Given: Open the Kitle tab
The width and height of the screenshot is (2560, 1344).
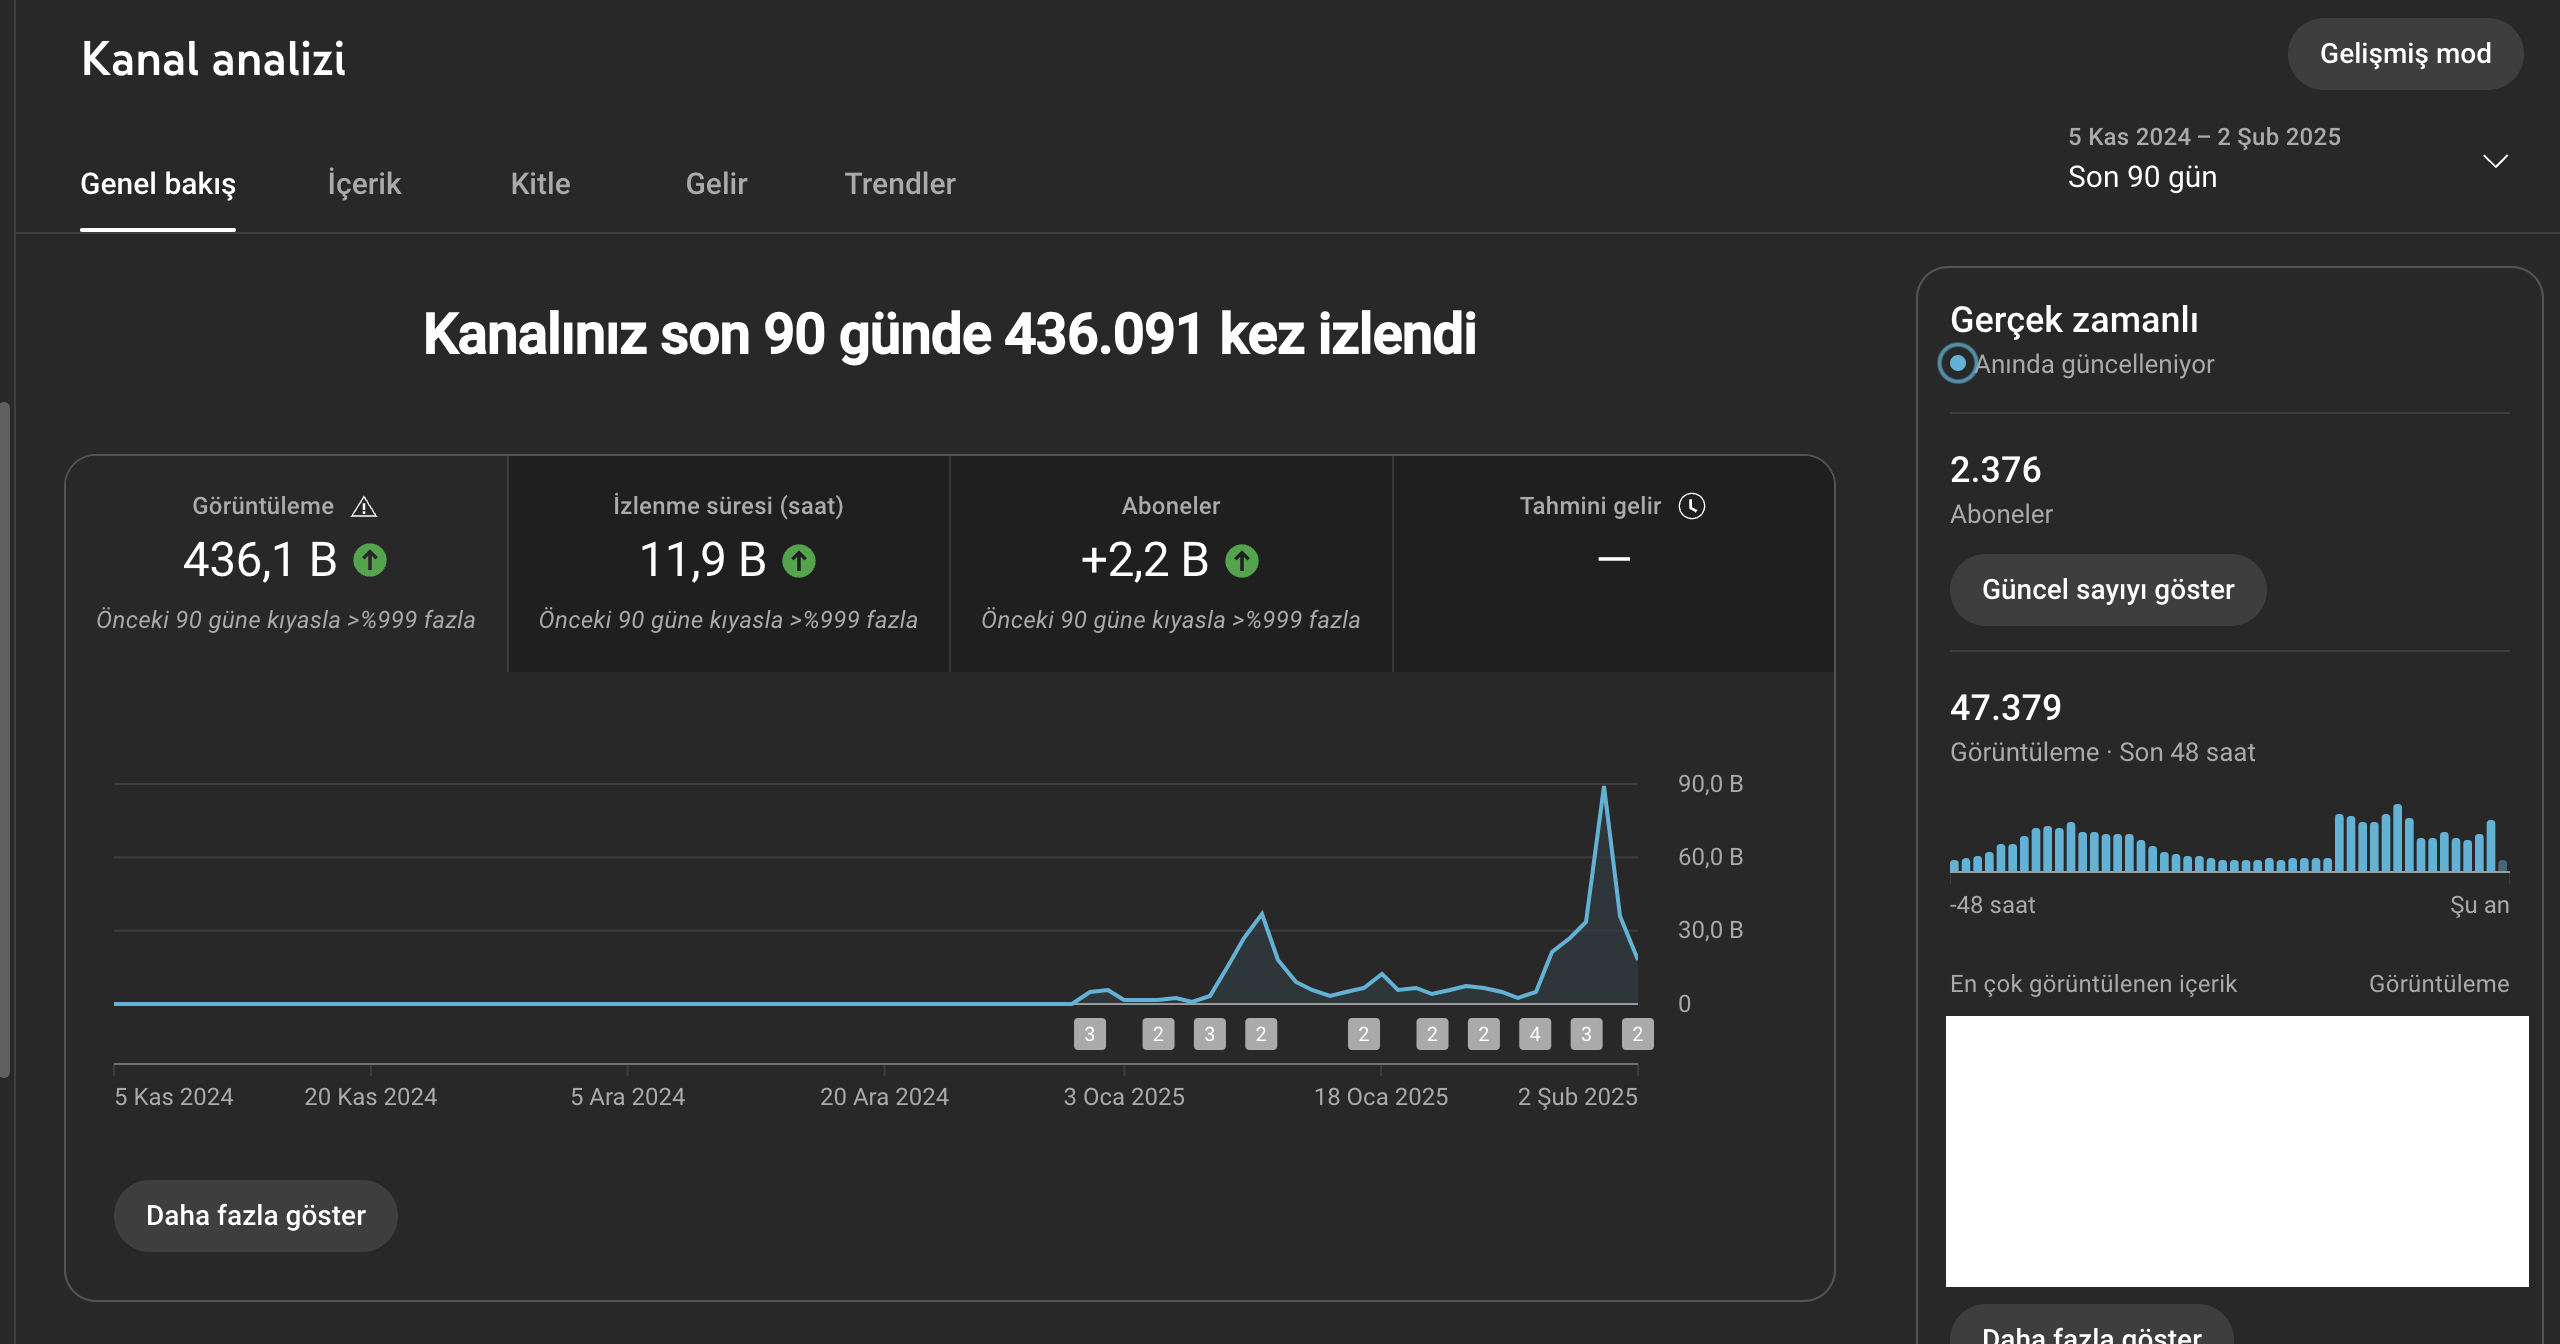Looking at the screenshot, I should [x=540, y=184].
